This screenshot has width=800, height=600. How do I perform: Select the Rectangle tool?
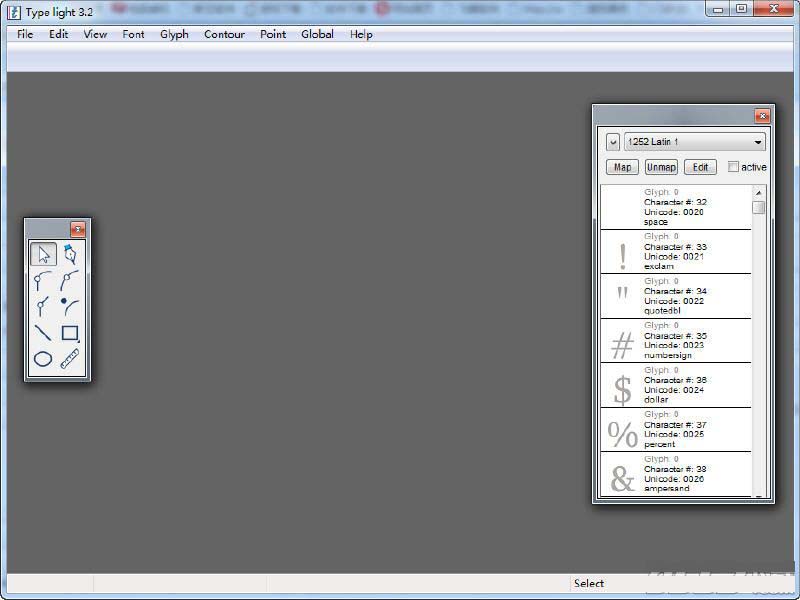coord(70,333)
